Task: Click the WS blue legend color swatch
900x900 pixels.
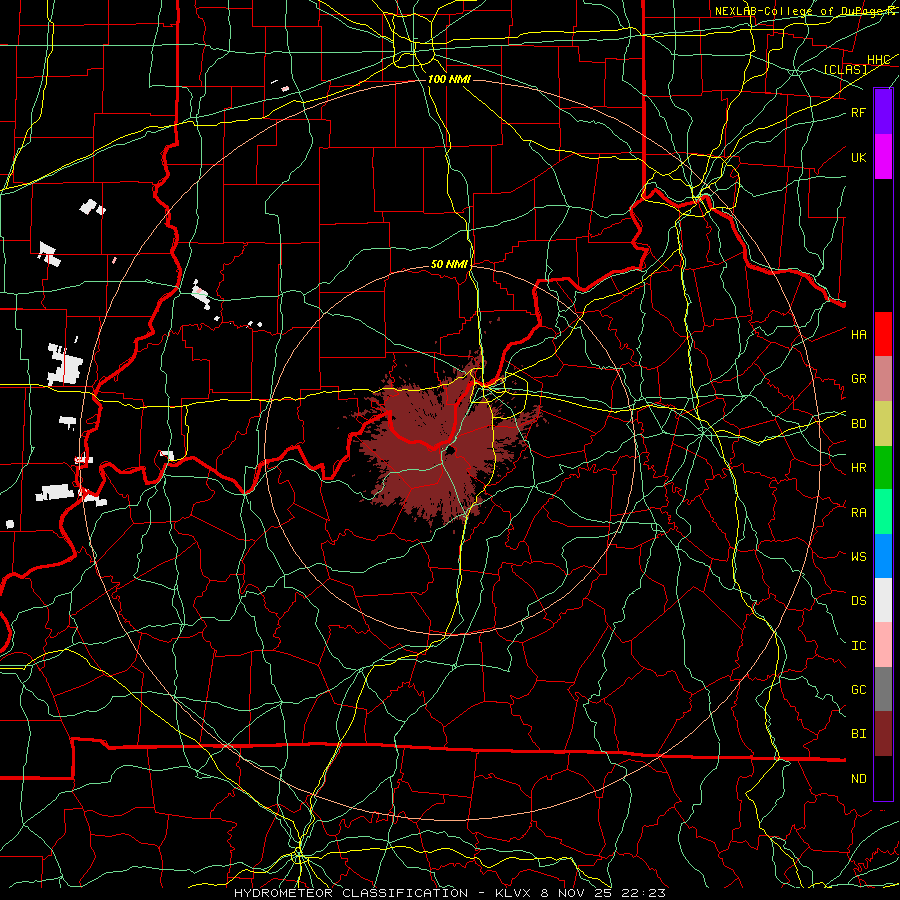Action: click(883, 556)
